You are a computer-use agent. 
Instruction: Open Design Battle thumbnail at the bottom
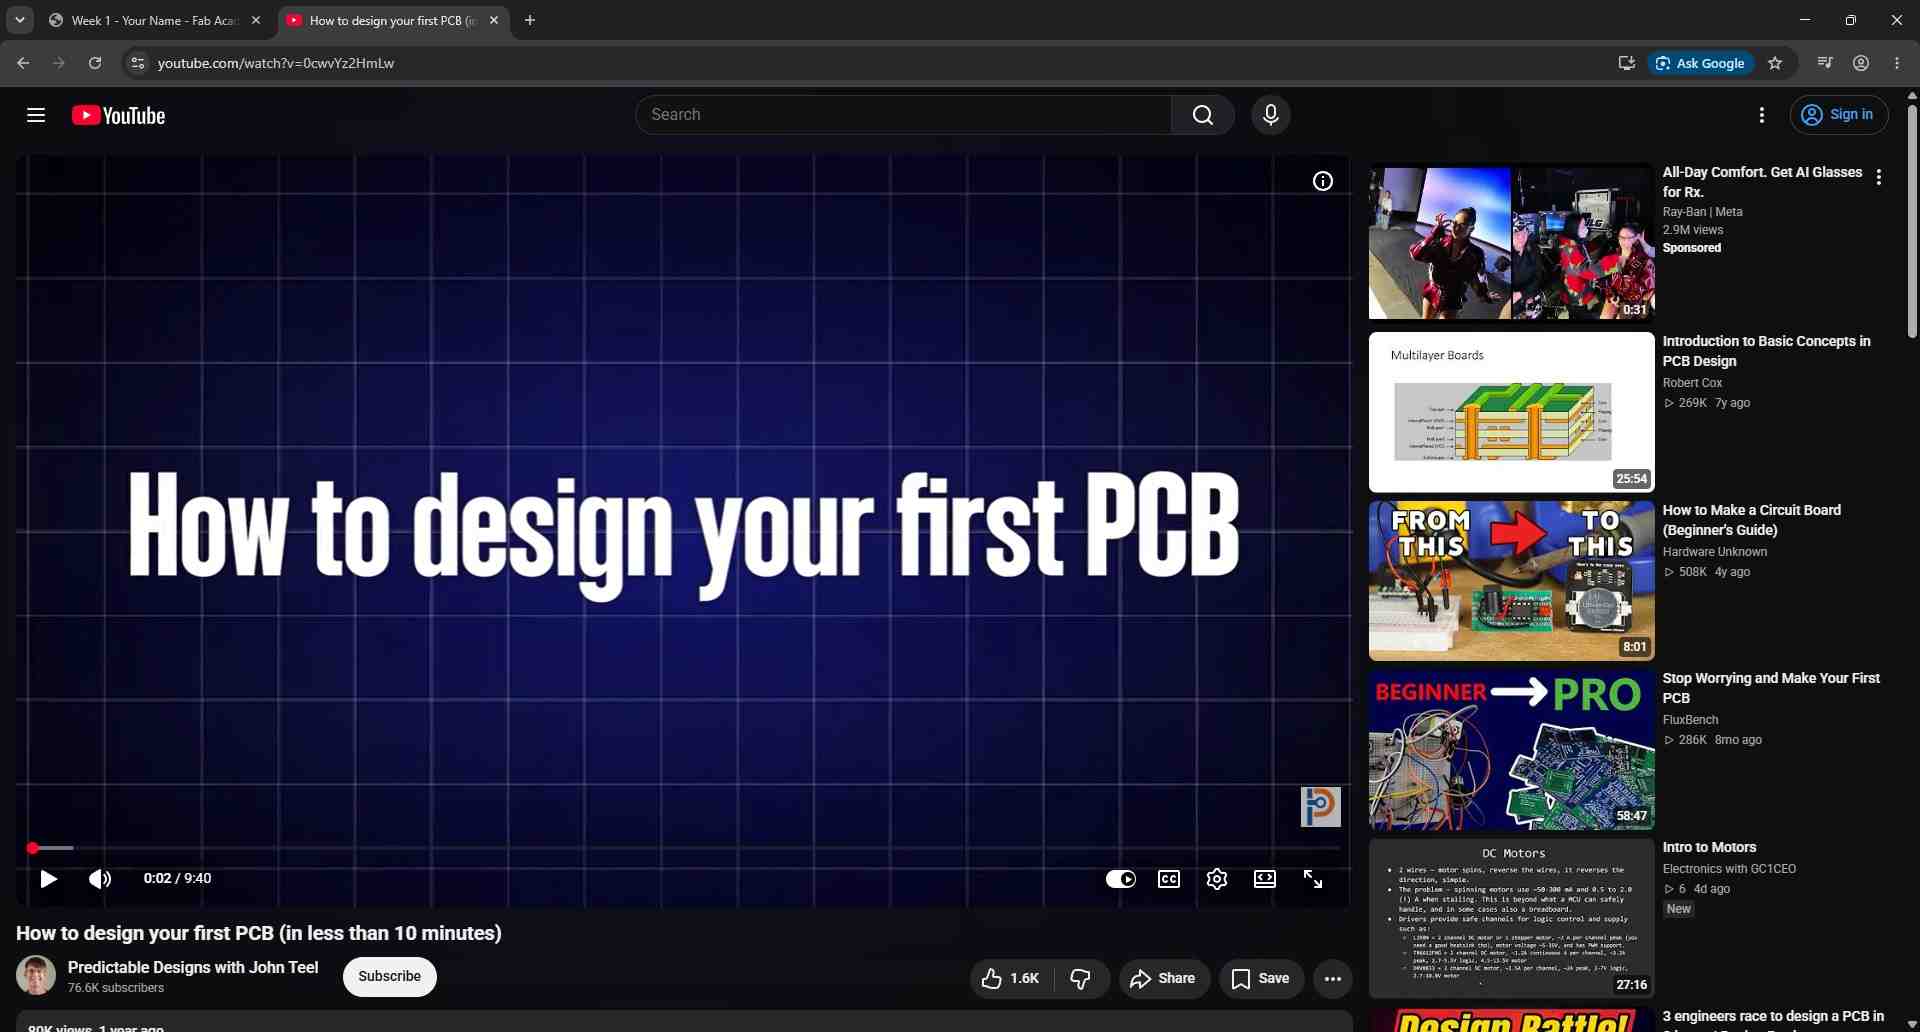[x=1512, y=1020]
